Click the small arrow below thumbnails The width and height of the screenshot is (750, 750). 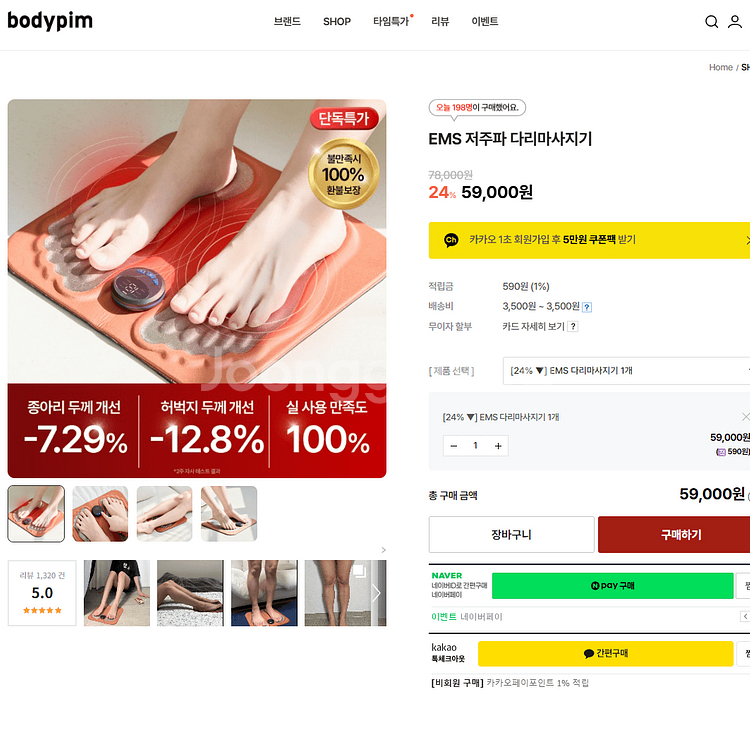[383, 550]
